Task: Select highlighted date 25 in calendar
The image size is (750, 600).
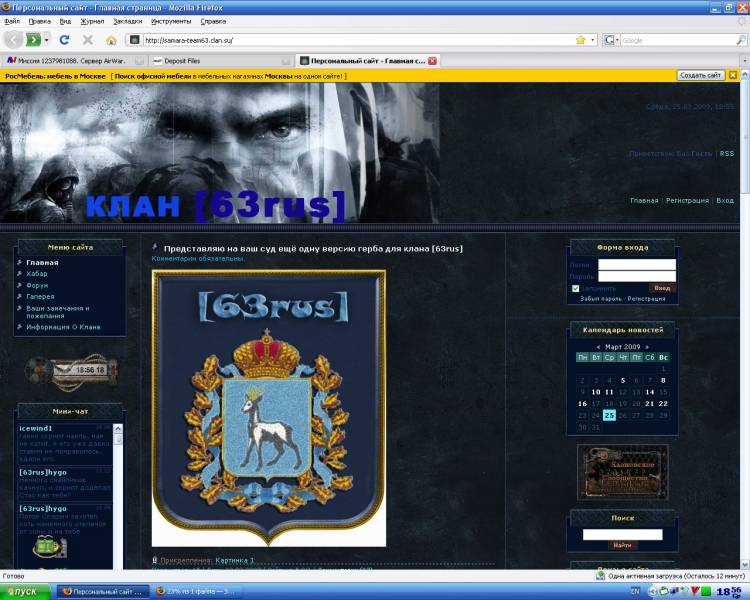Action: 609,415
